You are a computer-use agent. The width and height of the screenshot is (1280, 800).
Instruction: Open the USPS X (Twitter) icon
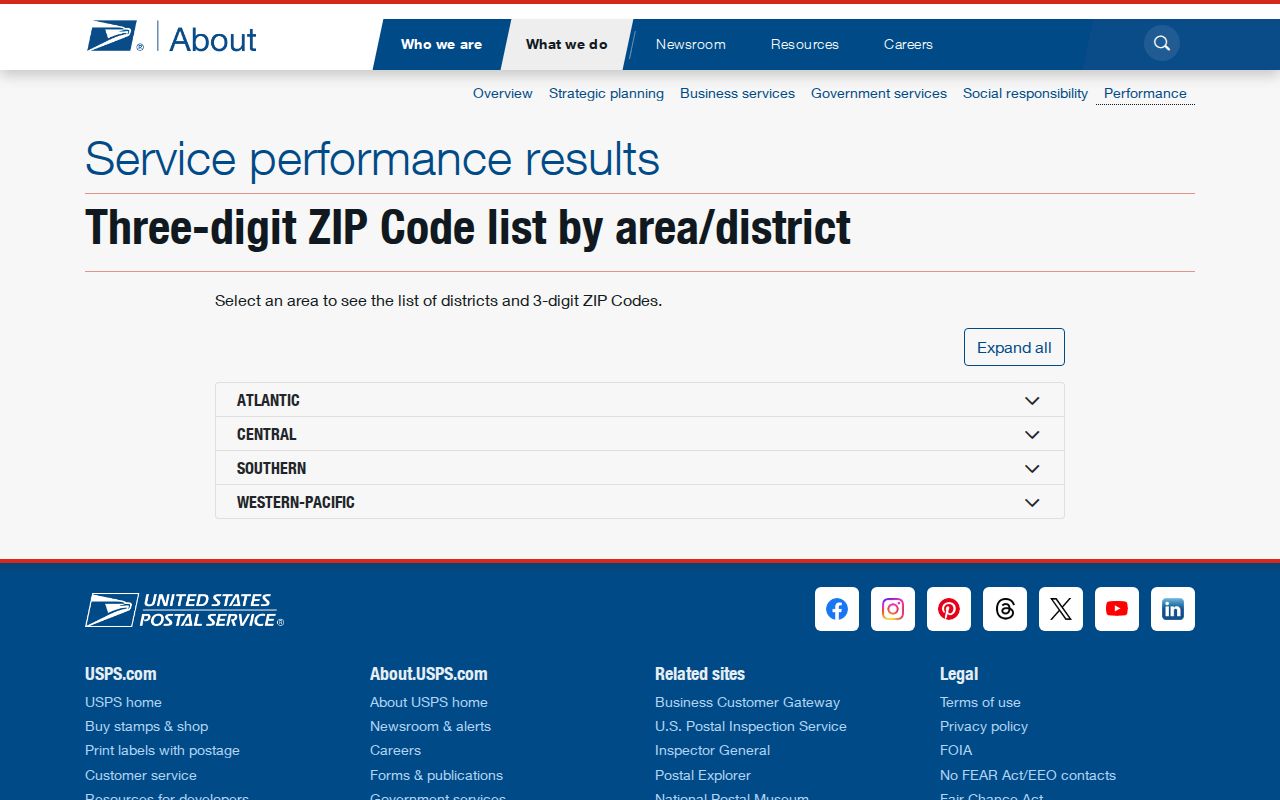(1061, 609)
